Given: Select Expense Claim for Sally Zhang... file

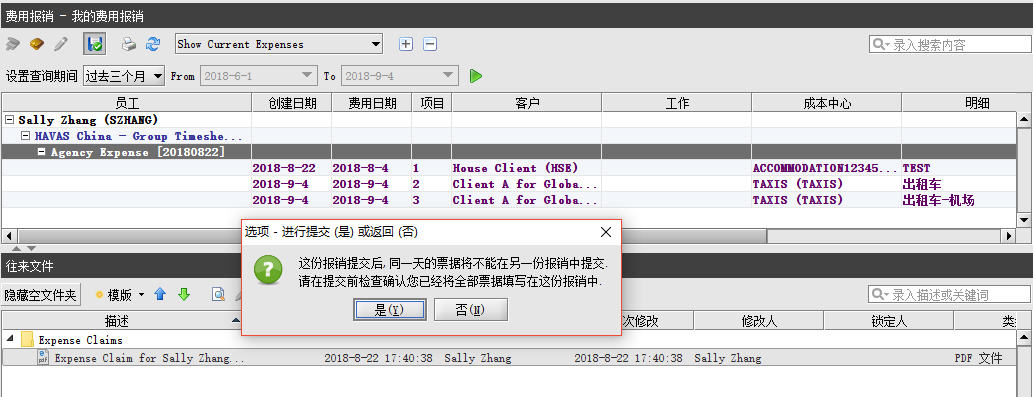Looking at the screenshot, I should (x=150, y=358).
